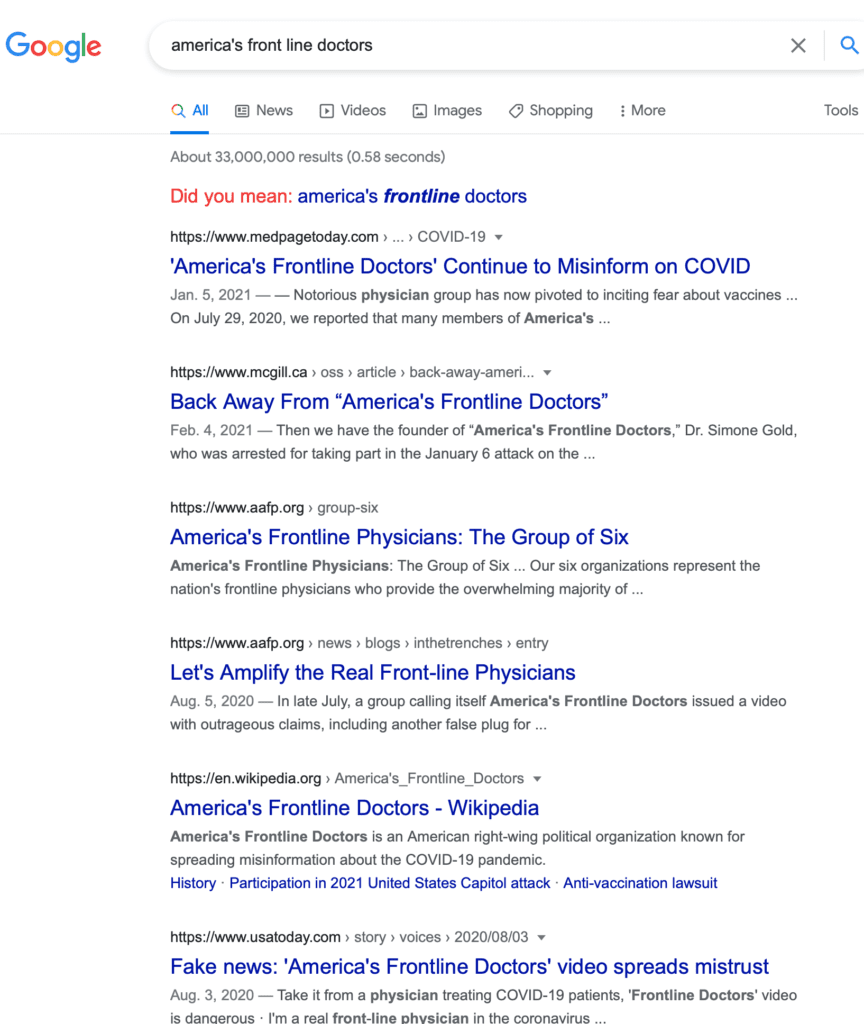Open the Anti-vaccination lawsuit sublink
Image resolution: width=864 pixels, height=1024 pixels.
click(x=640, y=883)
